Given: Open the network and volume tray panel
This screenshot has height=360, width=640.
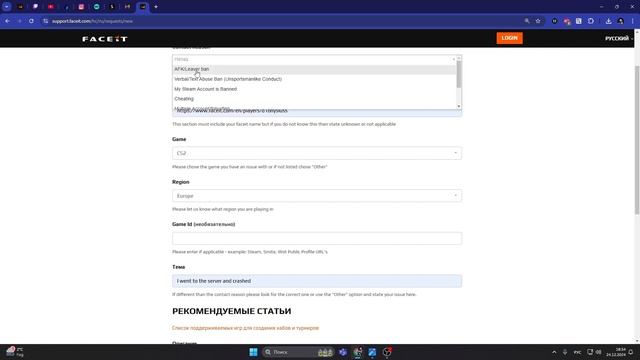Looking at the screenshot, I should (x=594, y=352).
